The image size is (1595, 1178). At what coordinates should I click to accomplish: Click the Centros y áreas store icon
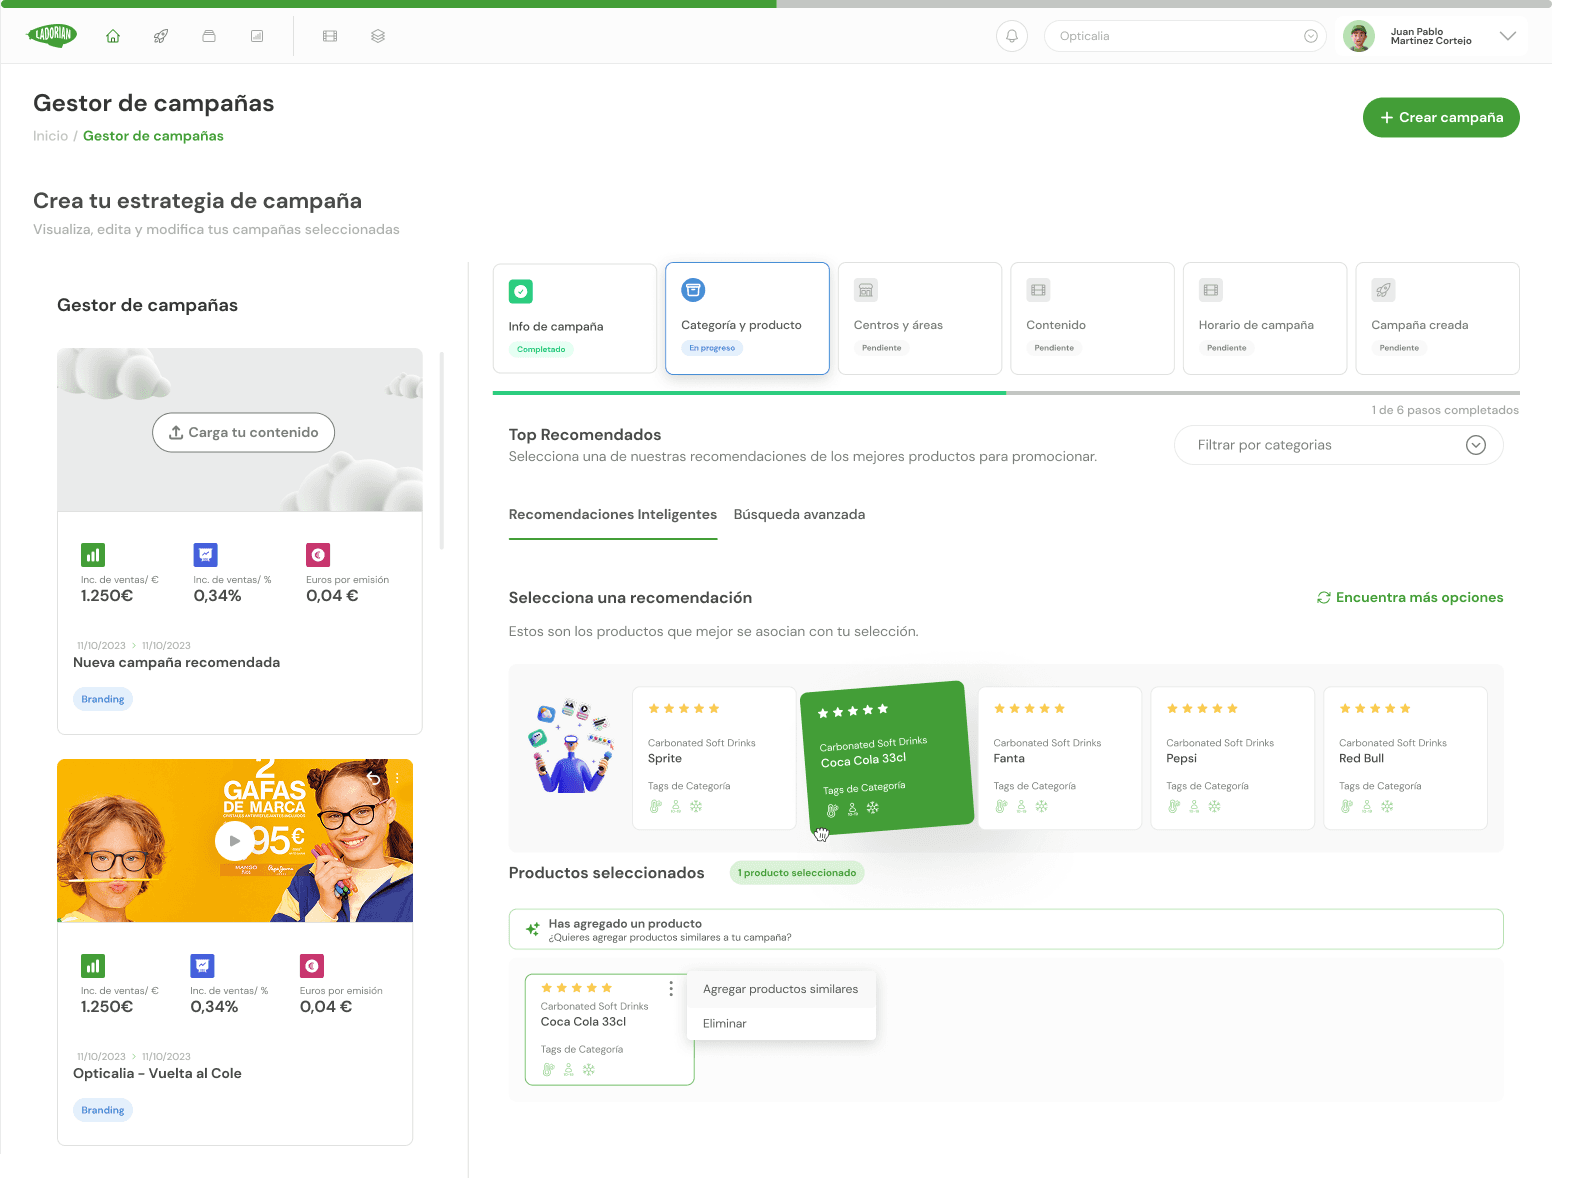coord(866,290)
